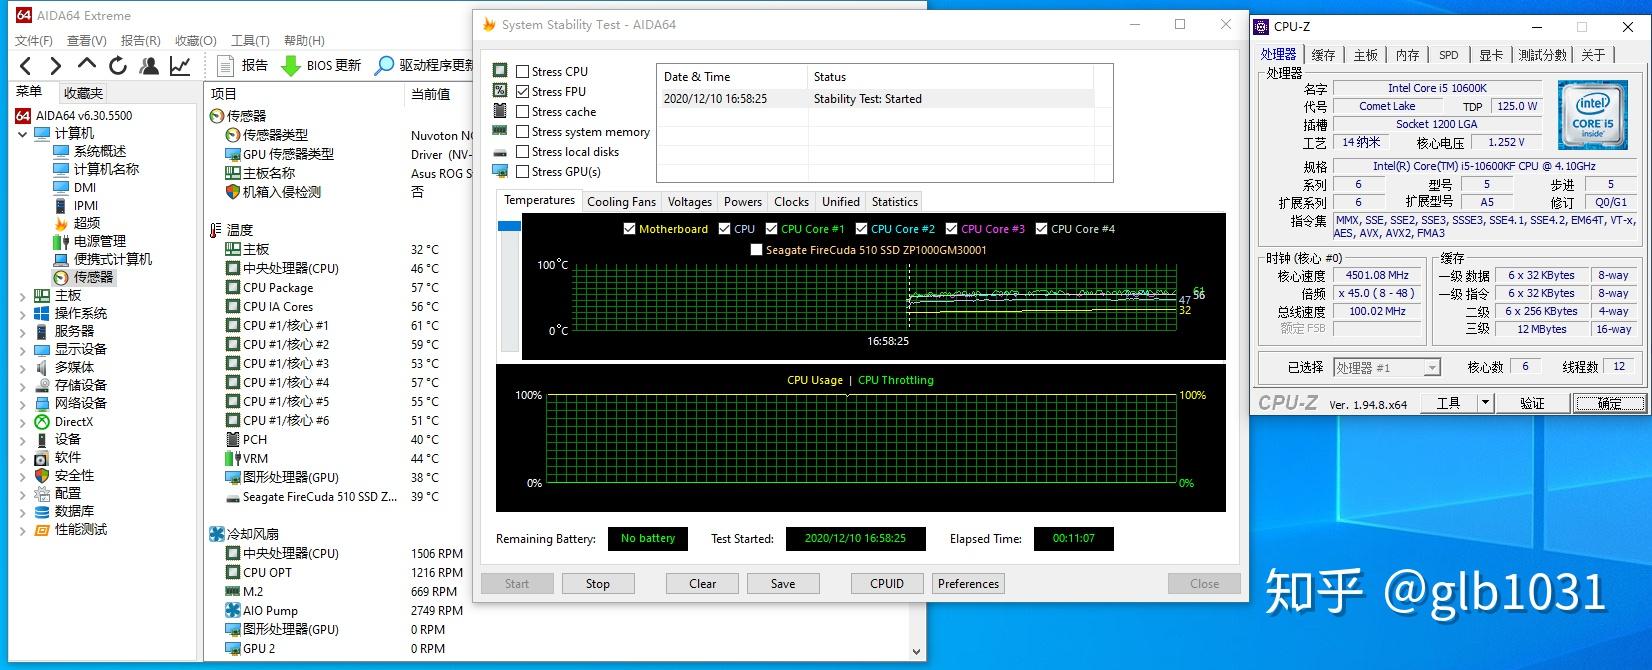
Task: Expand the 服务器 tree node
Action: coord(23,332)
